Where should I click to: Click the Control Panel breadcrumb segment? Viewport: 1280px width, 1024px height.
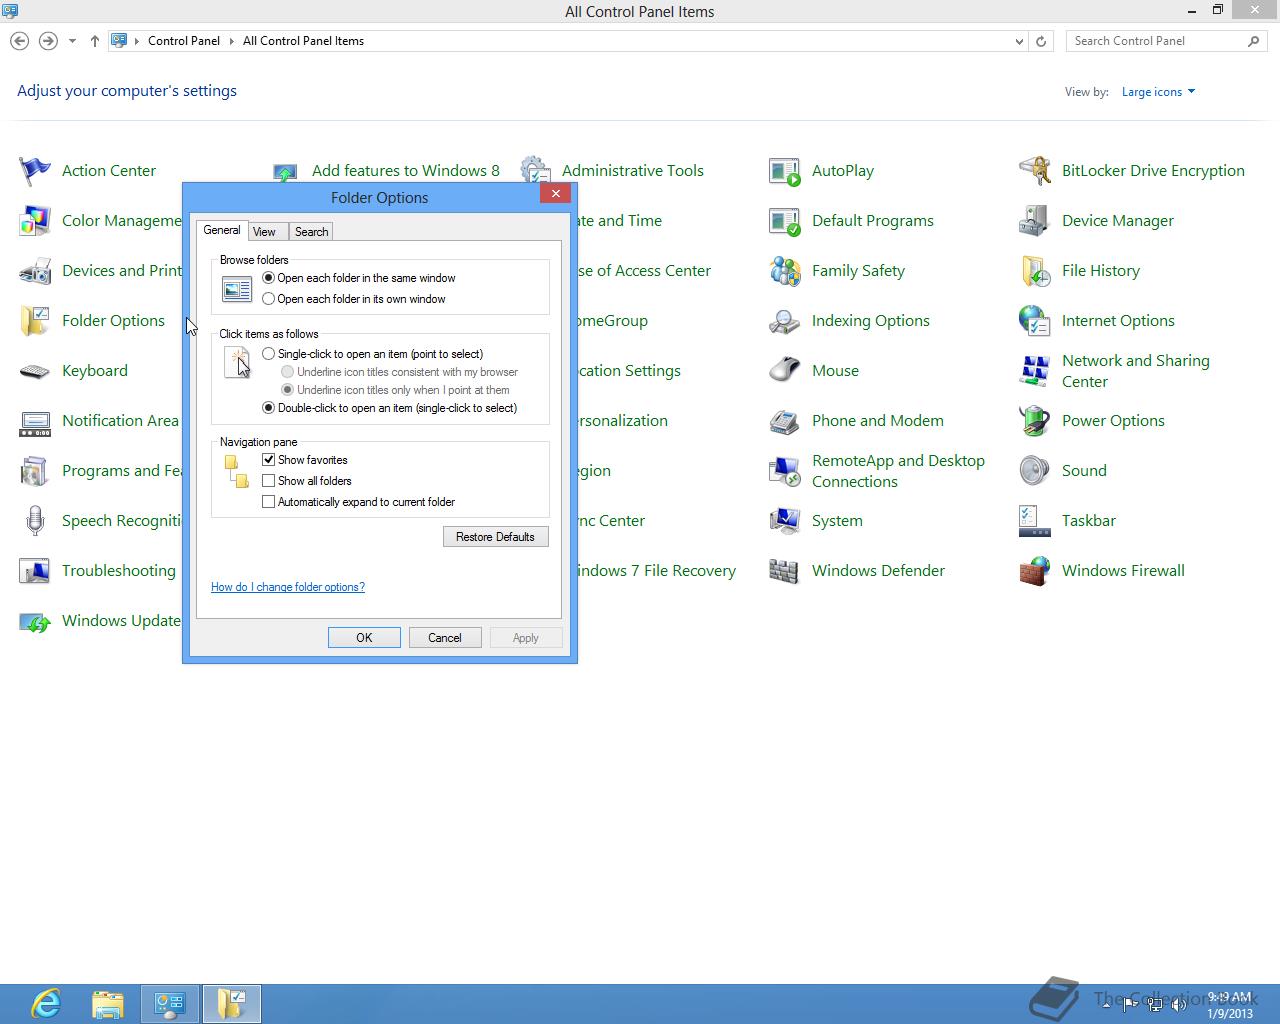(x=184, y=41)
